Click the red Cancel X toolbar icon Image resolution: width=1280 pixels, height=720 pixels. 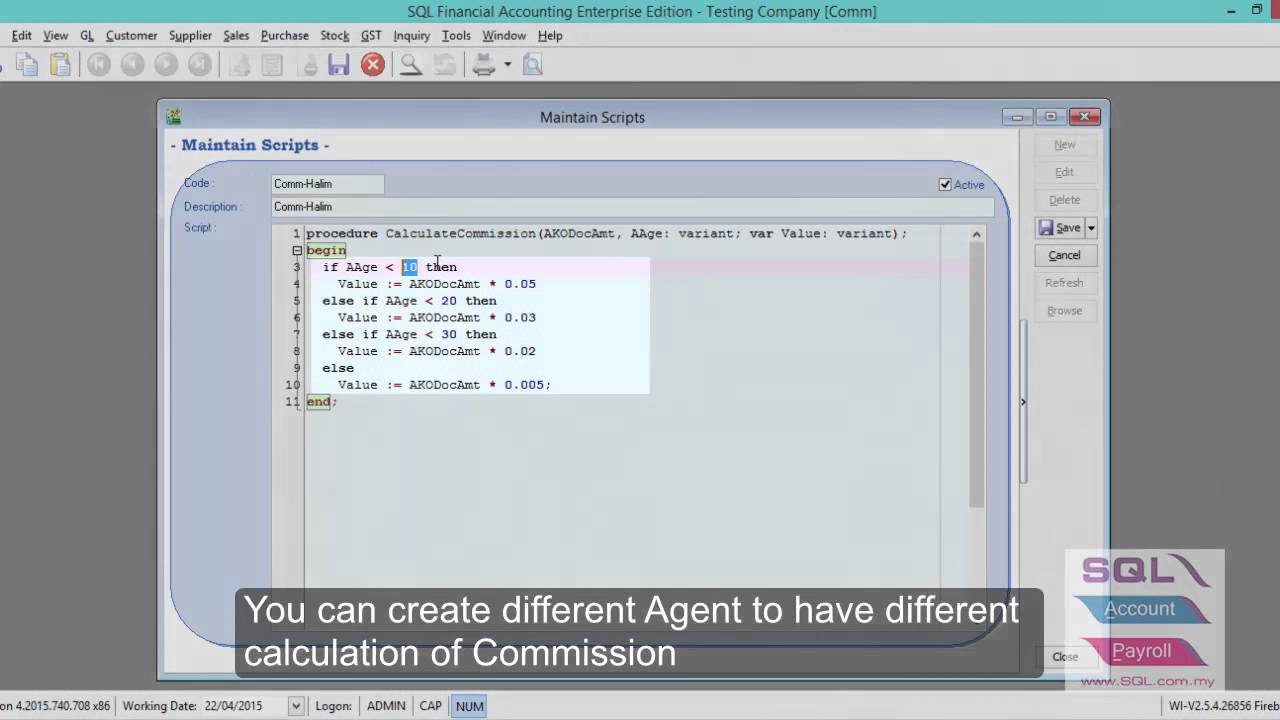pos(373,65)
